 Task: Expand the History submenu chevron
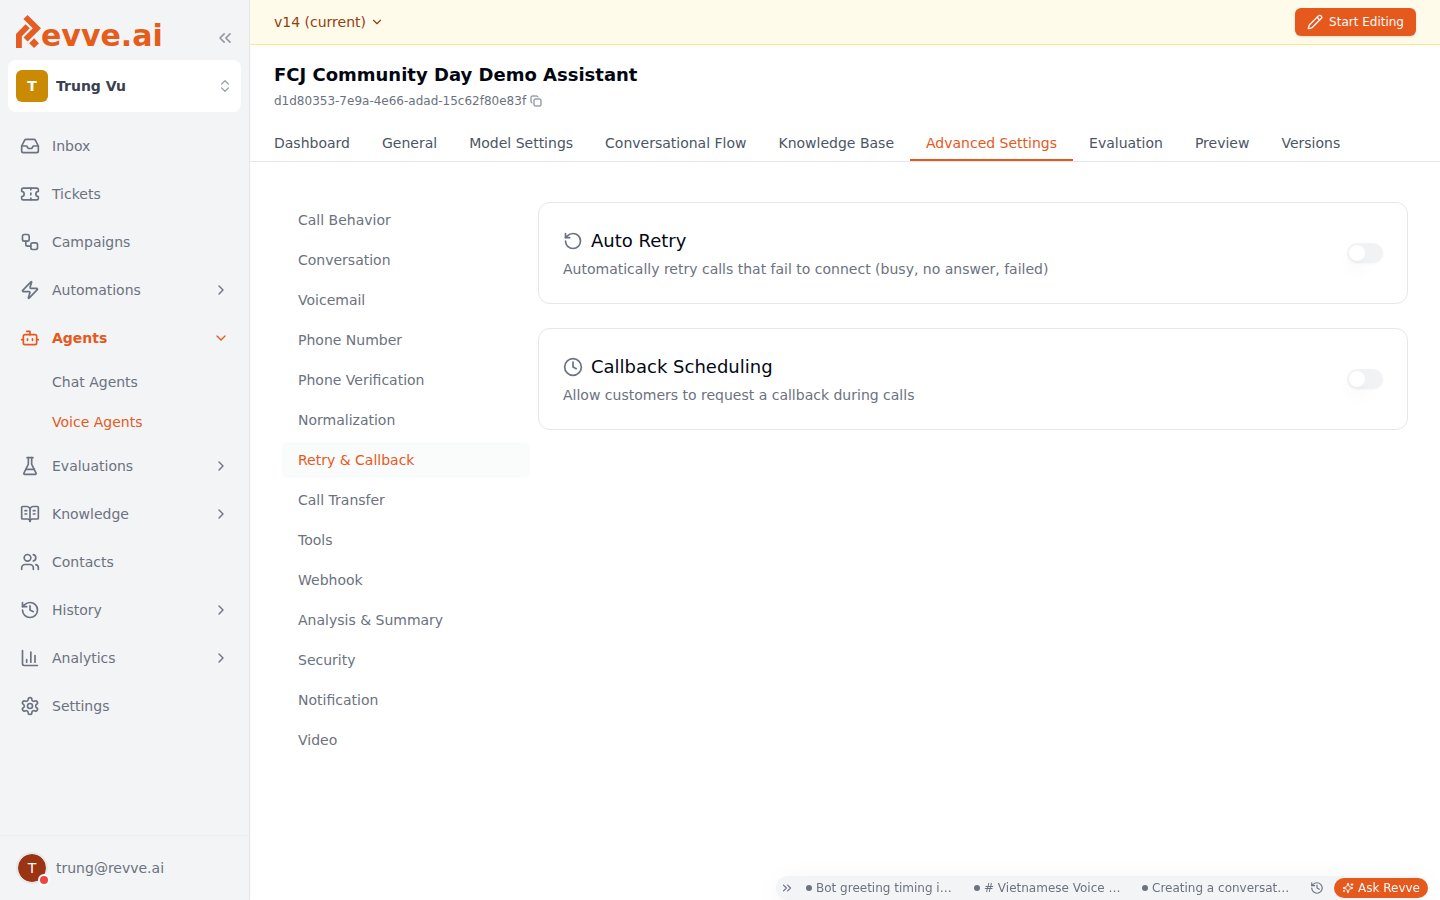(x=221, y=610)
